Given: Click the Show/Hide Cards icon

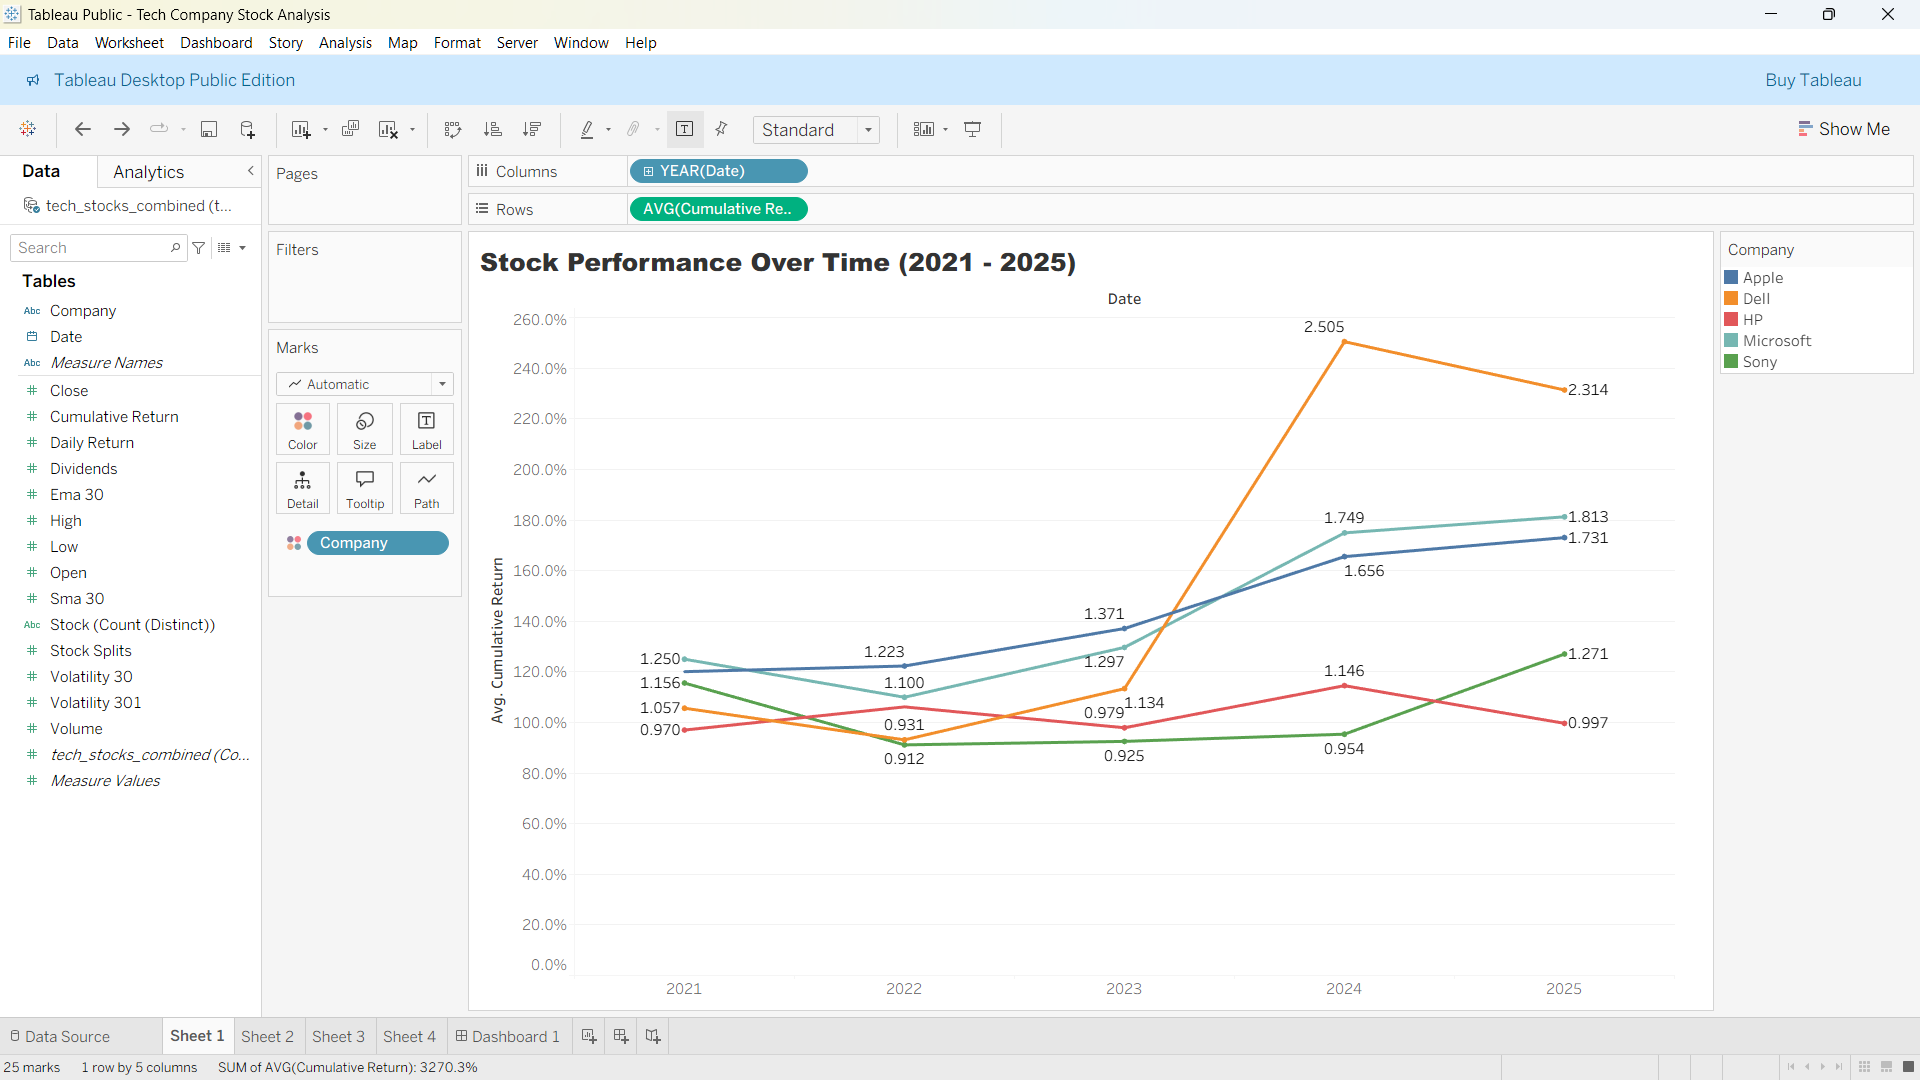Looking at the screenshot, I should click(x=924, y=129).
